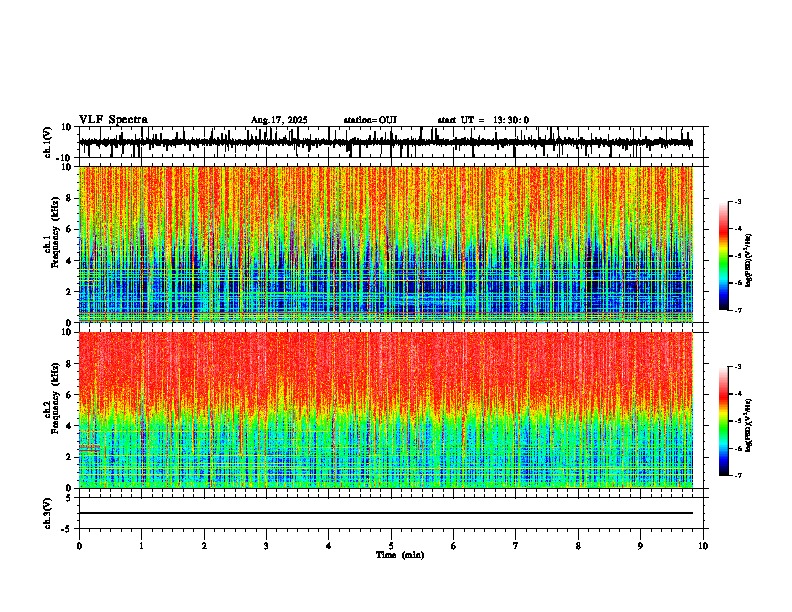Click the ch.2 color bar log(PSD) unit label
Viewport: 792px width, 612px height.
(748, 425)
